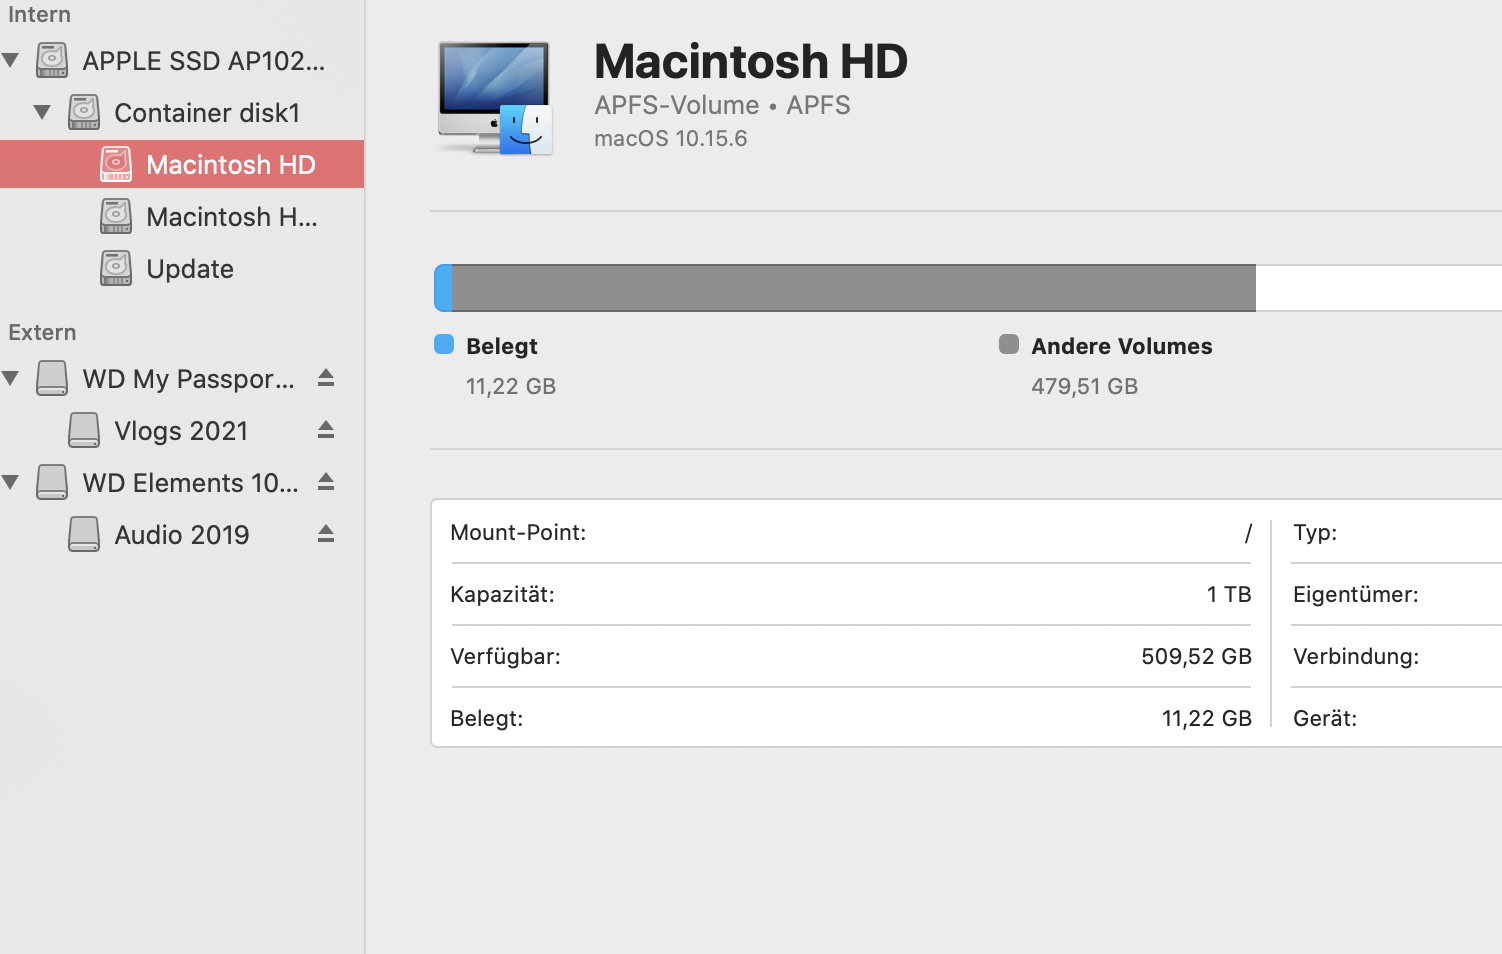The height and width of the screenshot is (954, 1502).
Task: Select the truncated Macintosh H… volume
Action: (232, 216)
